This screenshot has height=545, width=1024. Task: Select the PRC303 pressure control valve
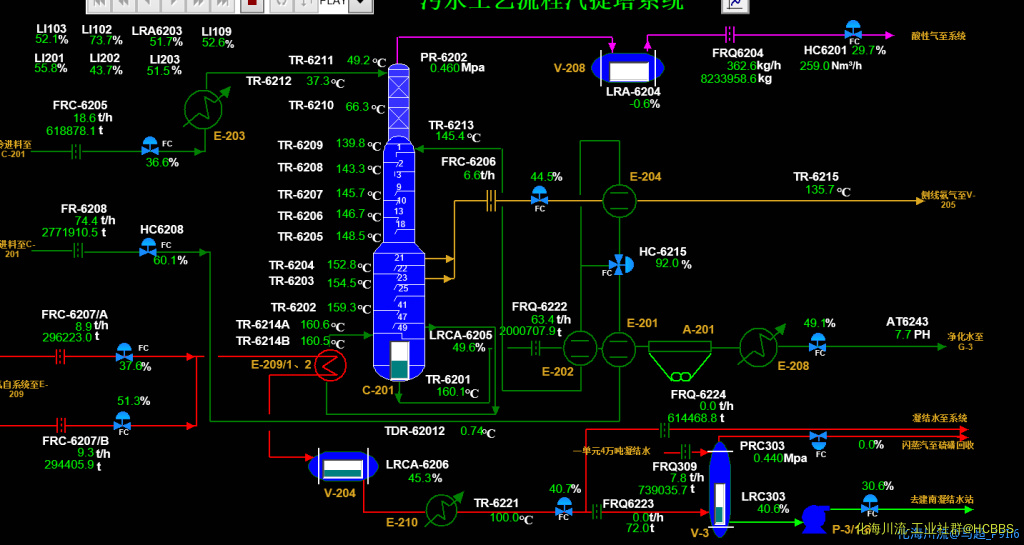[818, 438]
